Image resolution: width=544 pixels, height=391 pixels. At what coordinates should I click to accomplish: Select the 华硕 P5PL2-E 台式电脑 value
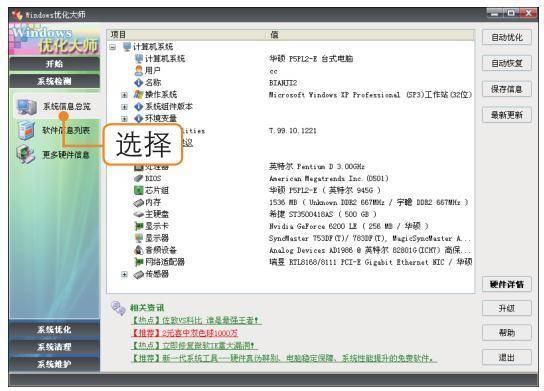coord(311,59)
